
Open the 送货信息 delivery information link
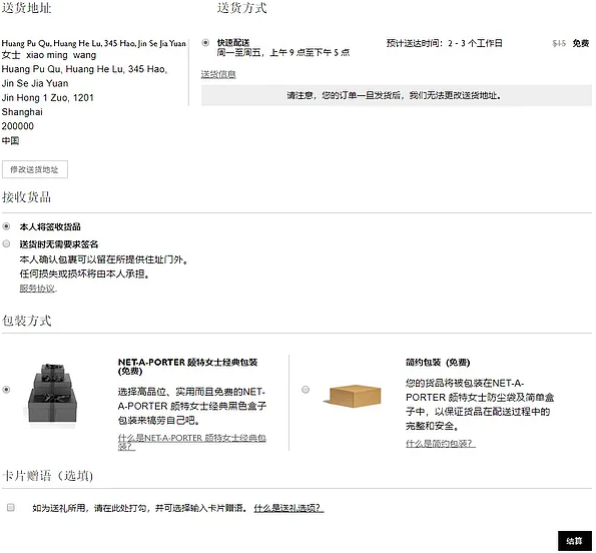click(x=219, y=74)
